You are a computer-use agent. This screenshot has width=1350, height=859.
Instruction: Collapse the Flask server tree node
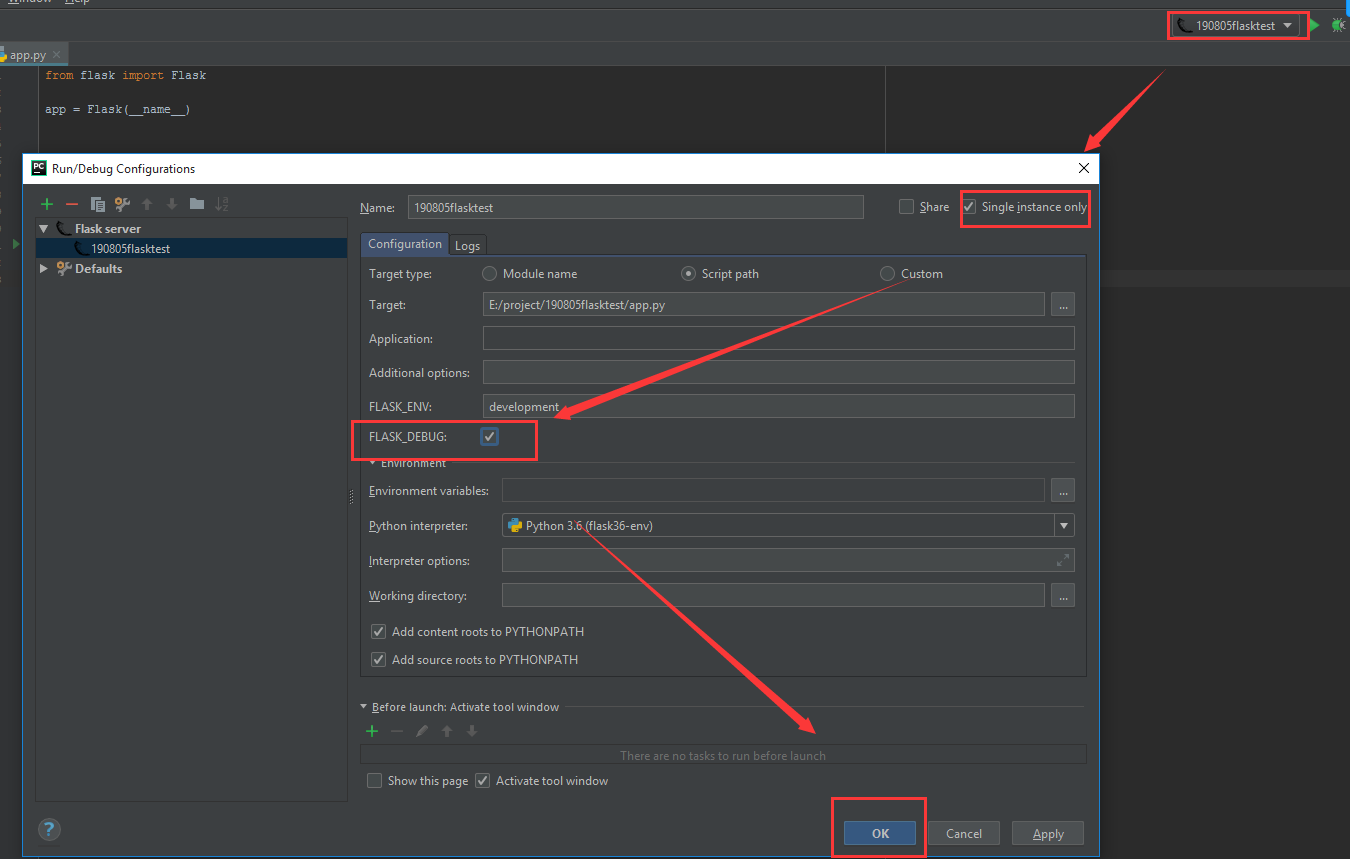tap(44, 229)
